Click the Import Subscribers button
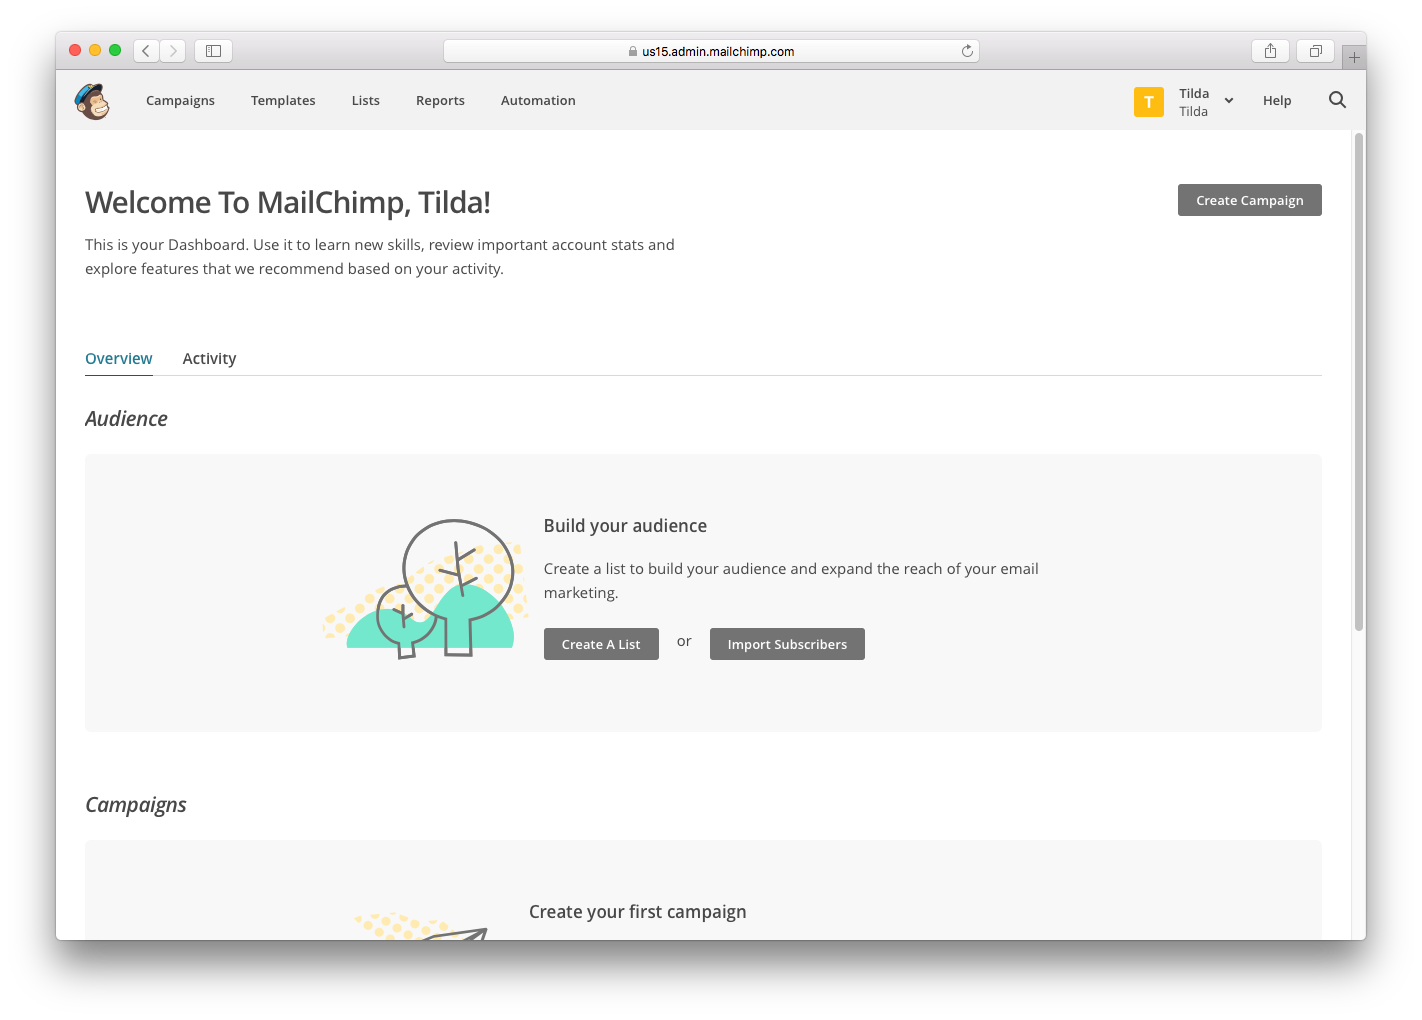This screenshot has width=1422, height=1020. [x=787, y=644]
